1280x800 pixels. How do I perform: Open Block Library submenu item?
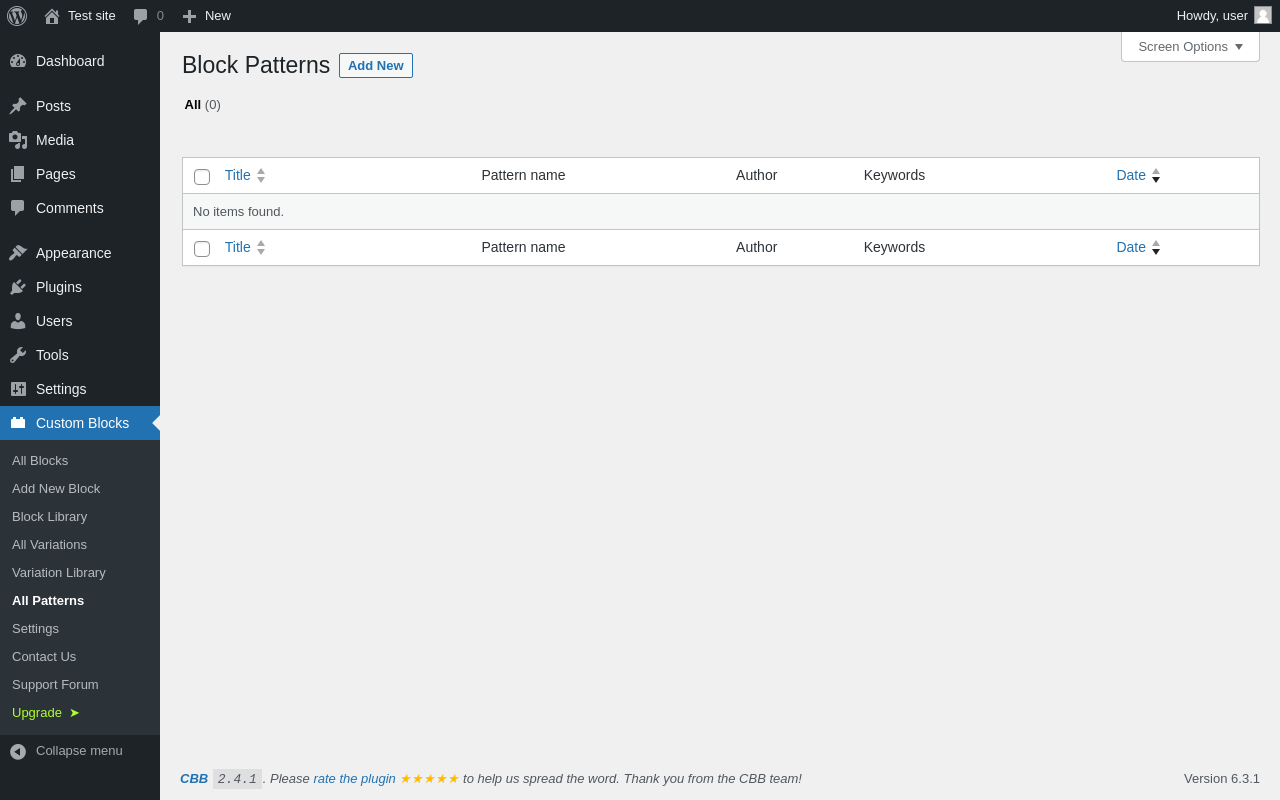pyautogui.click(x=50, y=517)
